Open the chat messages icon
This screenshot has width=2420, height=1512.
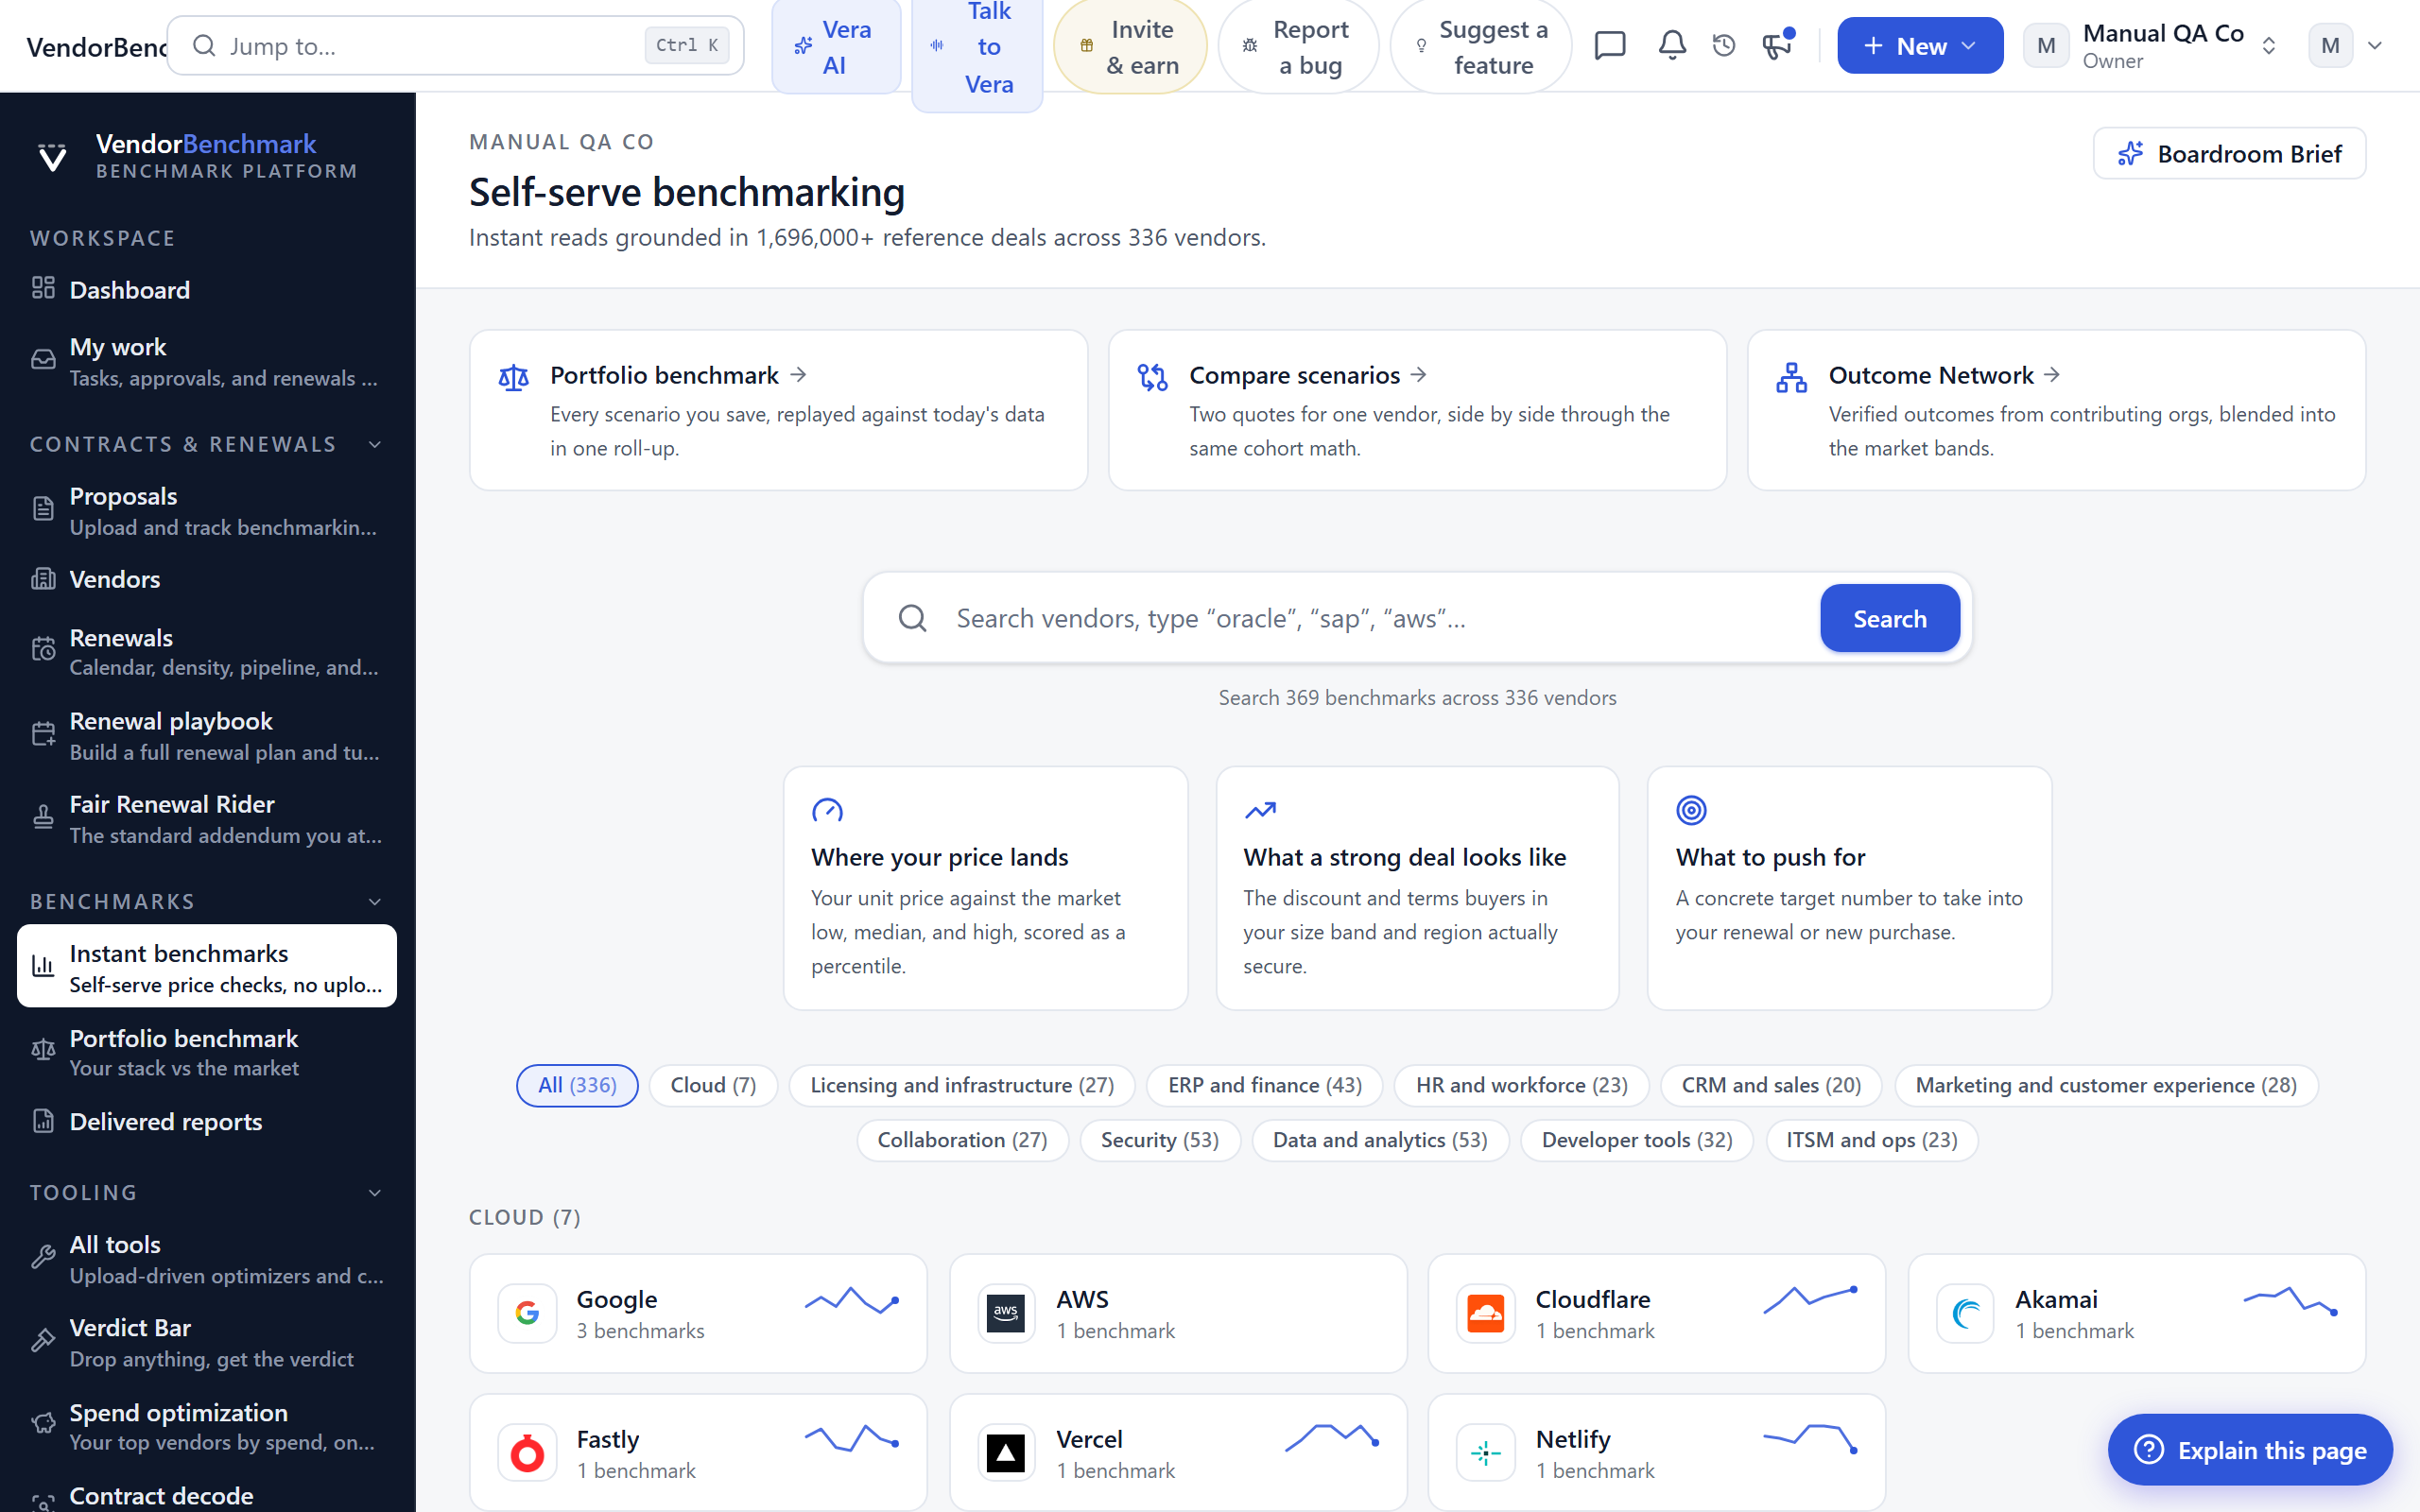click(x=1610, y=46)
